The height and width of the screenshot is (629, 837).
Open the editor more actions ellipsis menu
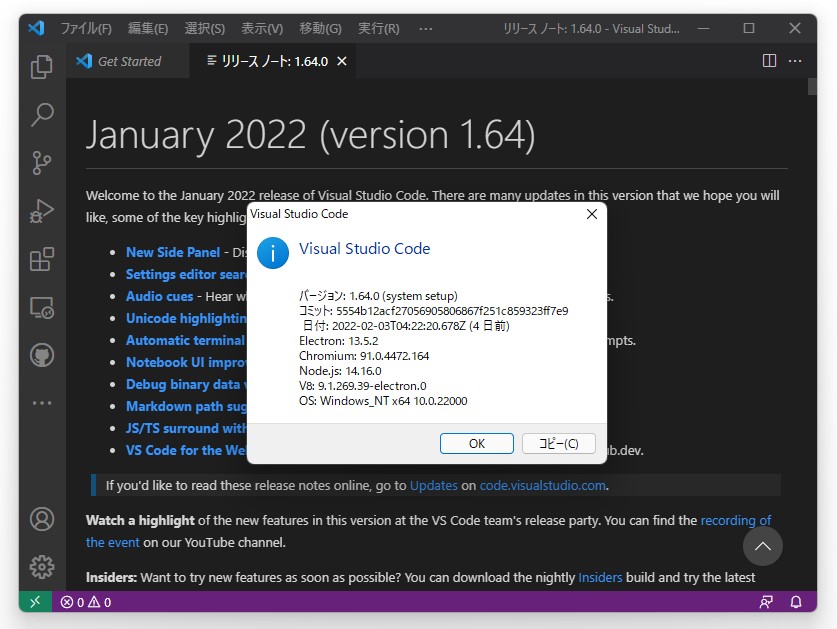tap(797, 60)
